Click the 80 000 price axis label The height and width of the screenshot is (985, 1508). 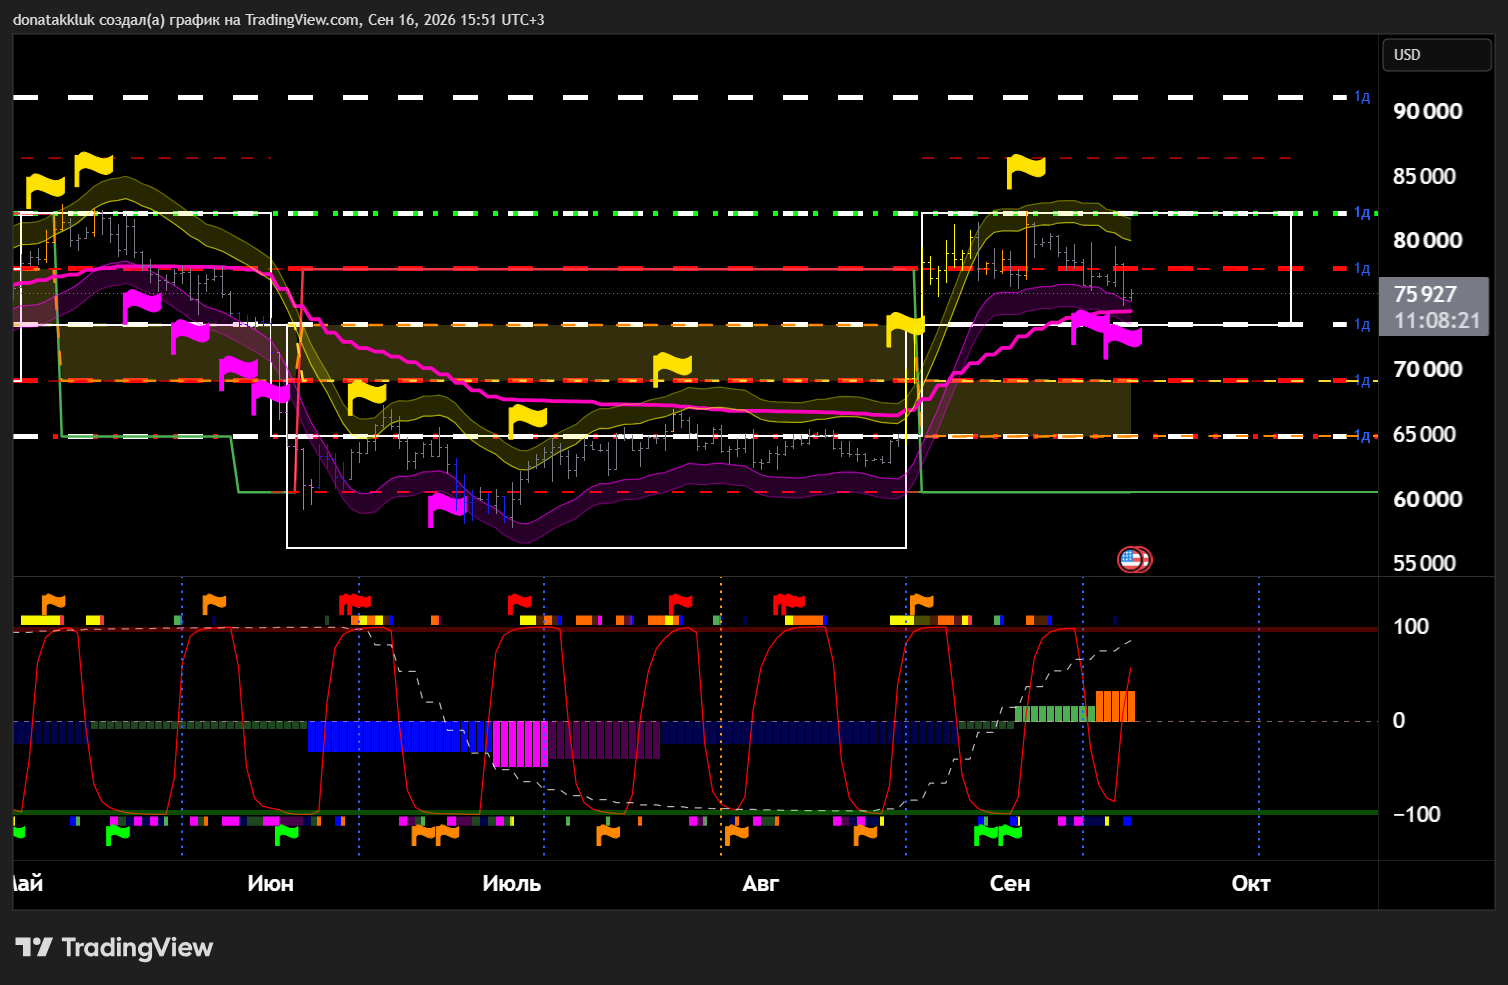click(1427, 240)
